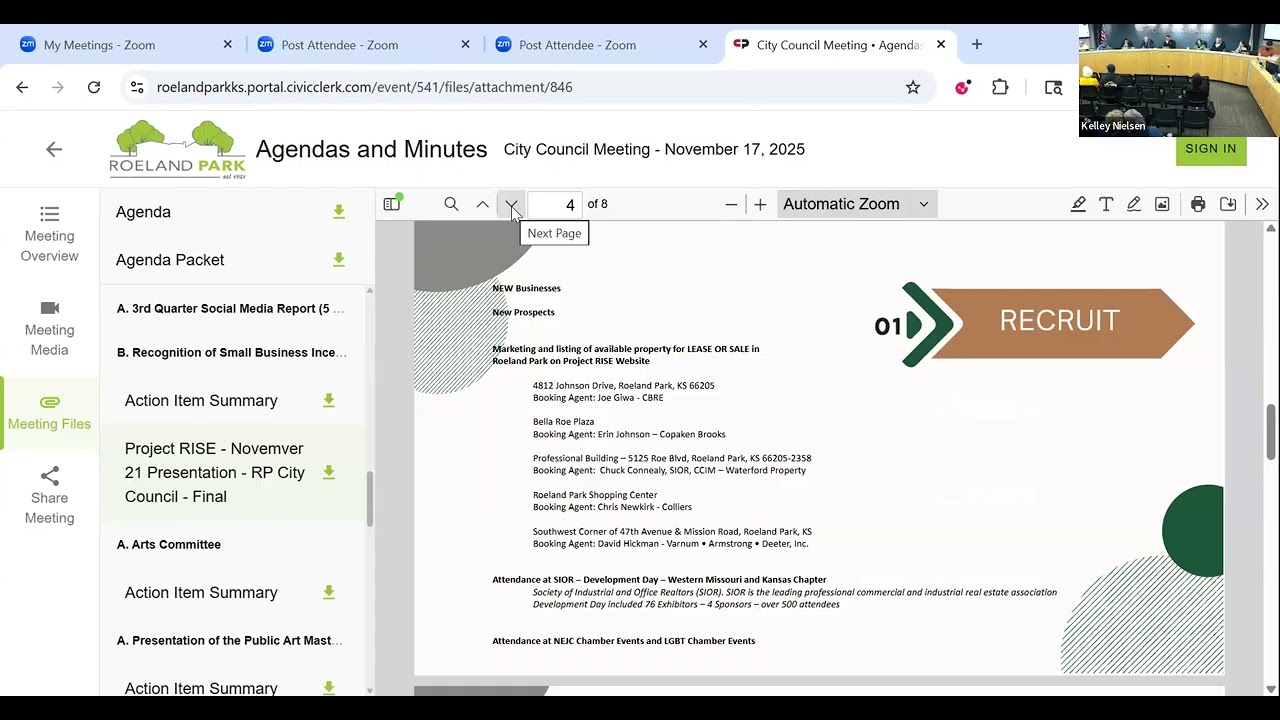Select Presentation of the Public Art Master item
This screenshot has width=1280, height=720.
point(230,641)
